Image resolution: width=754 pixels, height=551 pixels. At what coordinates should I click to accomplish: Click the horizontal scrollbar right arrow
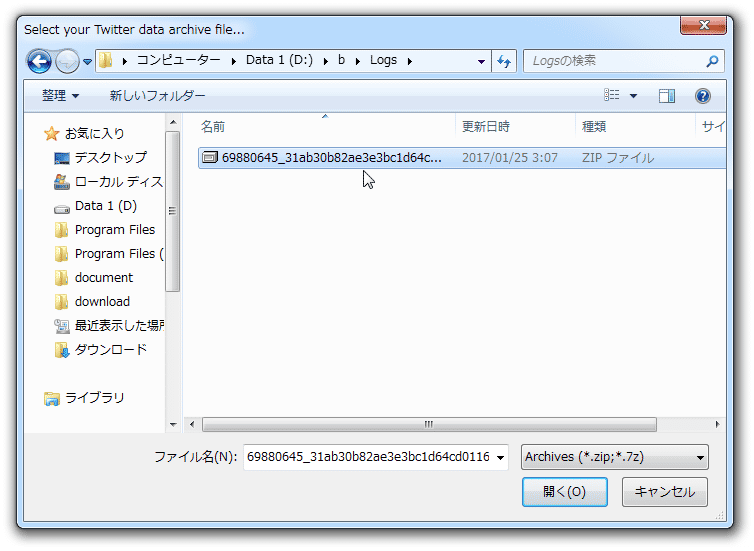pyautogui.click(x=717, y=425)
